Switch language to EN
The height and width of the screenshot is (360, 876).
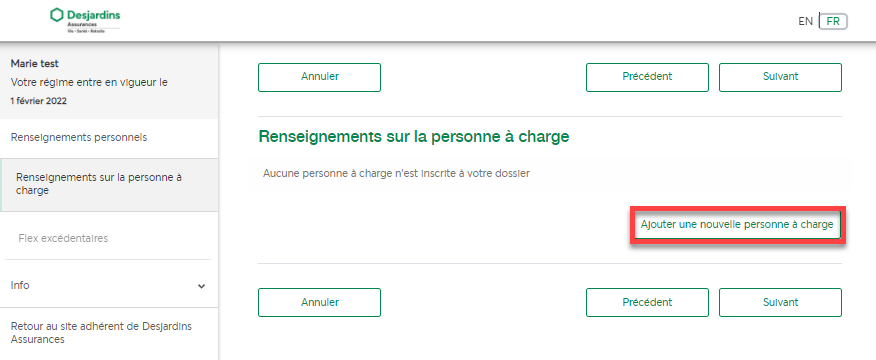(806, 22)
